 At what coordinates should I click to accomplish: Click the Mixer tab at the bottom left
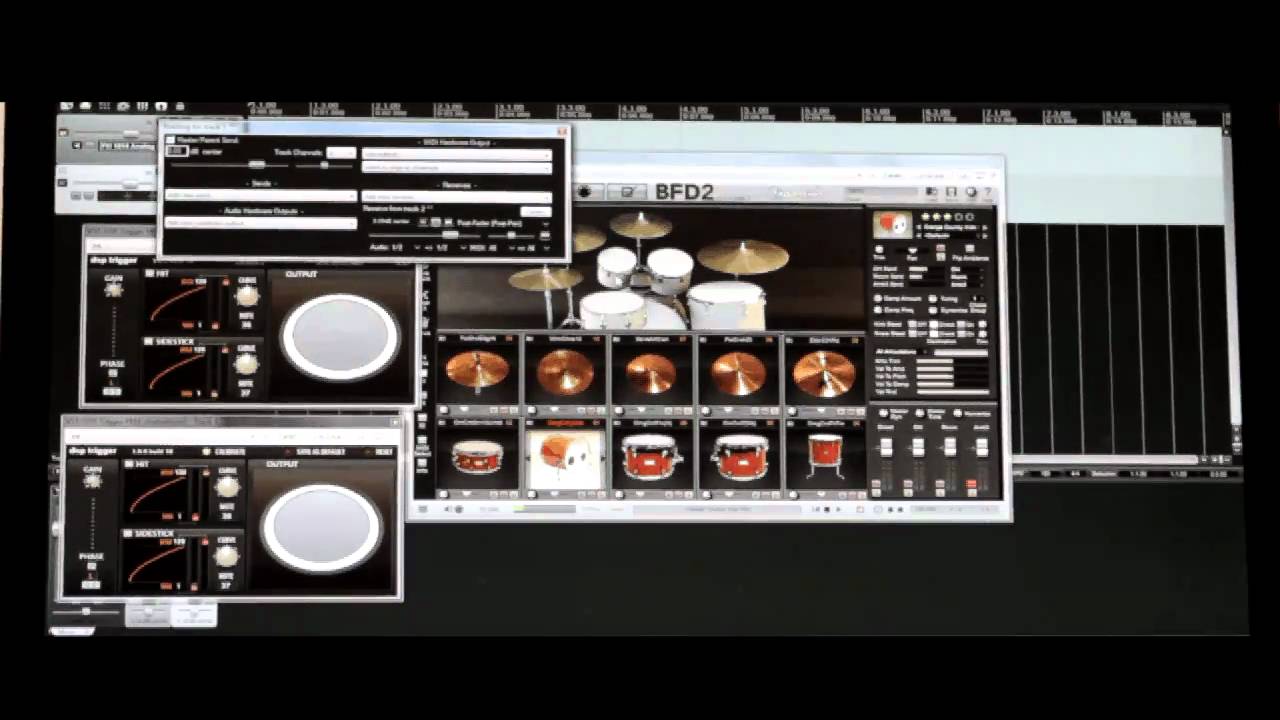[x=73, y=631]
